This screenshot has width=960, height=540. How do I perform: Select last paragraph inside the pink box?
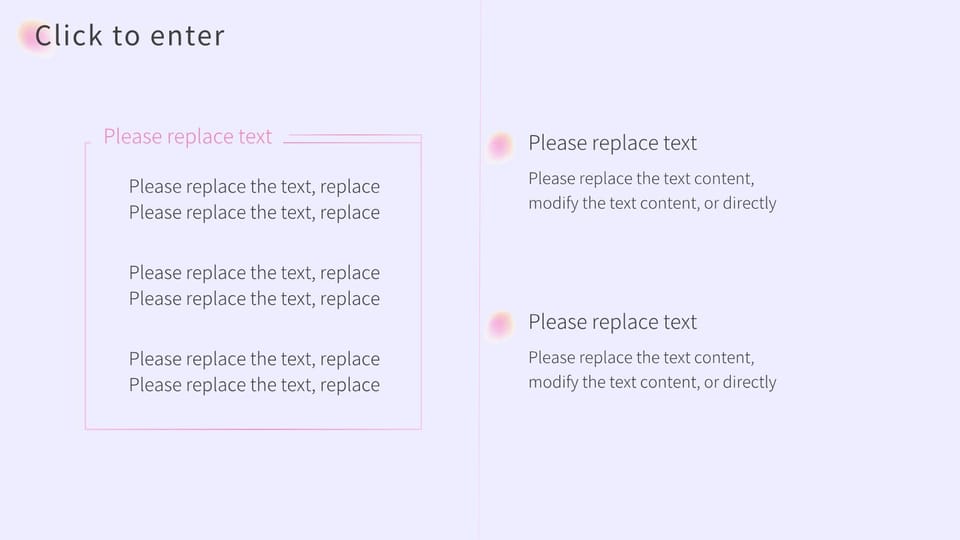pyautogui.click(x=254, y=372)
